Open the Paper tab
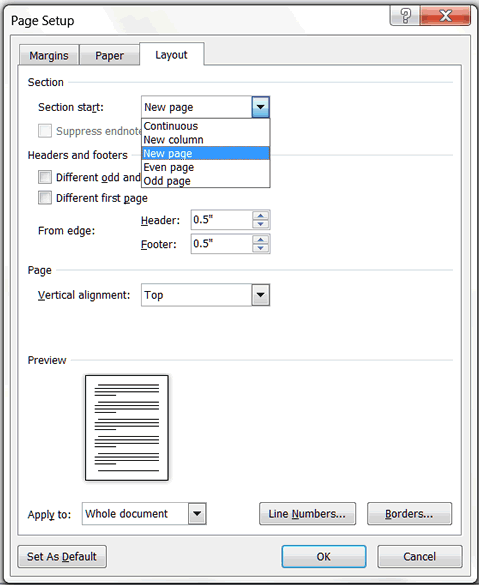 click(x=109, y=56)
